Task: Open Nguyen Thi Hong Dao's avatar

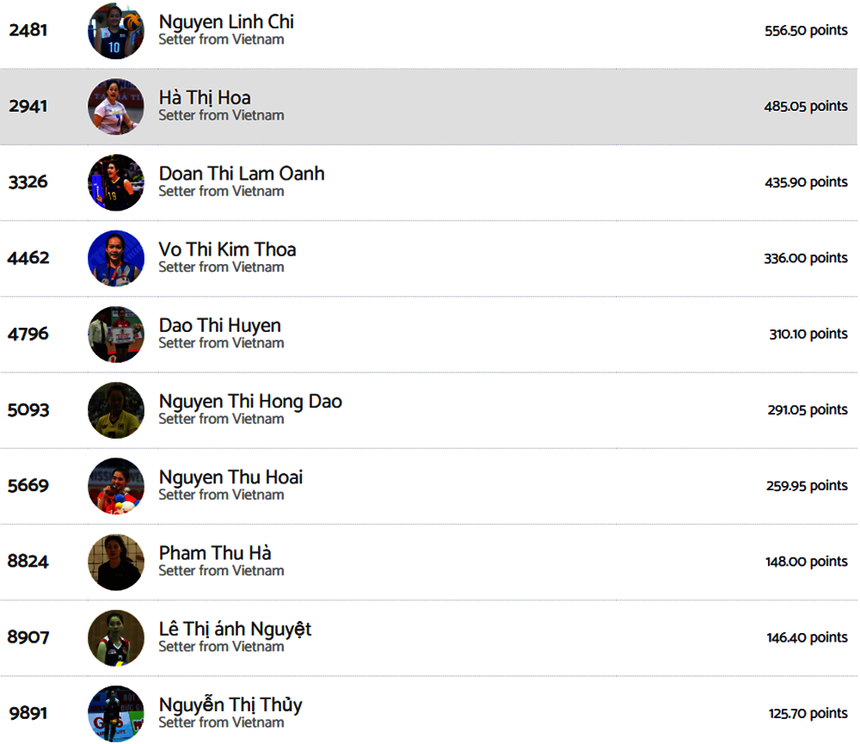Action: (x=116, y=410)
